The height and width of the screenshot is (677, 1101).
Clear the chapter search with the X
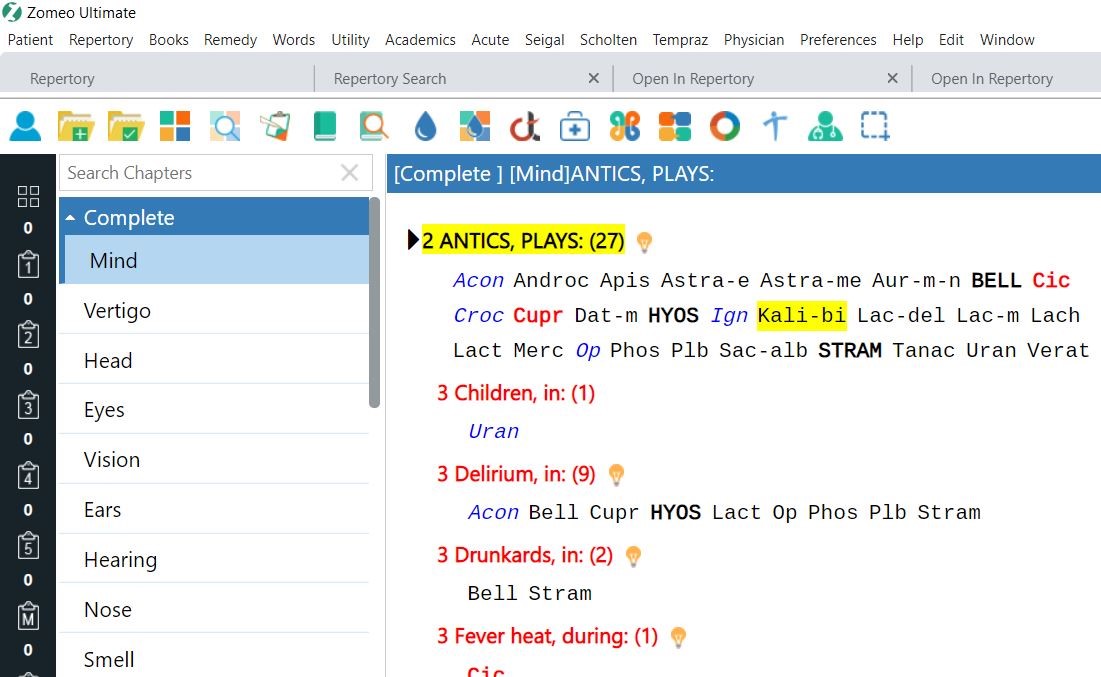click(x=350, y=172)
